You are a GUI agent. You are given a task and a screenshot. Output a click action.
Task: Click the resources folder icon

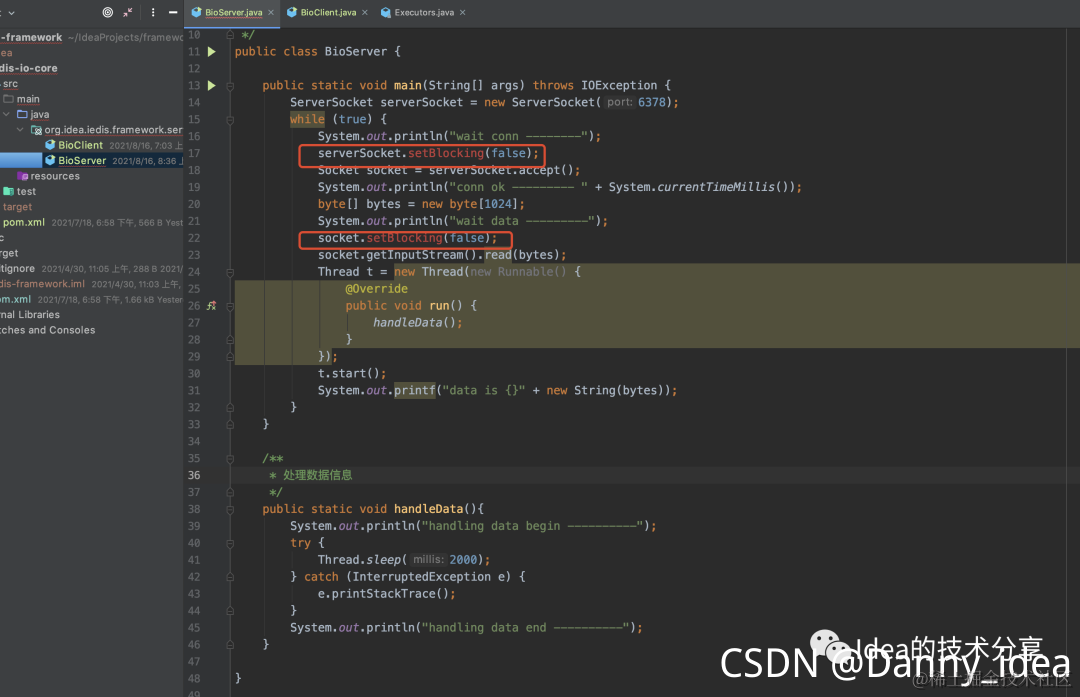pos(23,176)
